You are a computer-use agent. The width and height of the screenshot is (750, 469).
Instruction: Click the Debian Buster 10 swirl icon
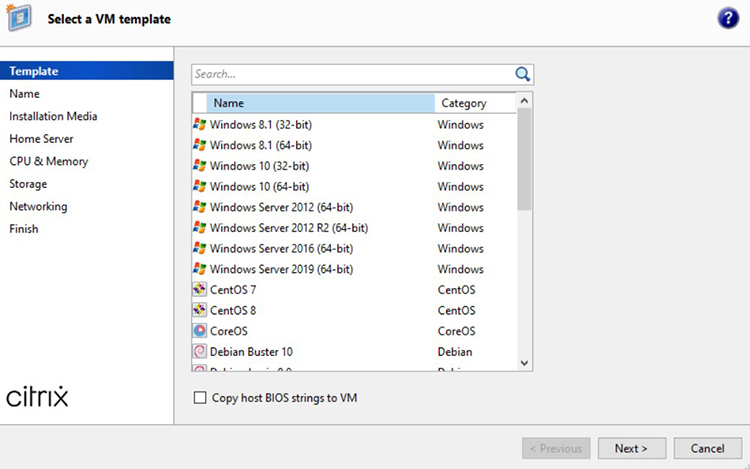point(200,352)
